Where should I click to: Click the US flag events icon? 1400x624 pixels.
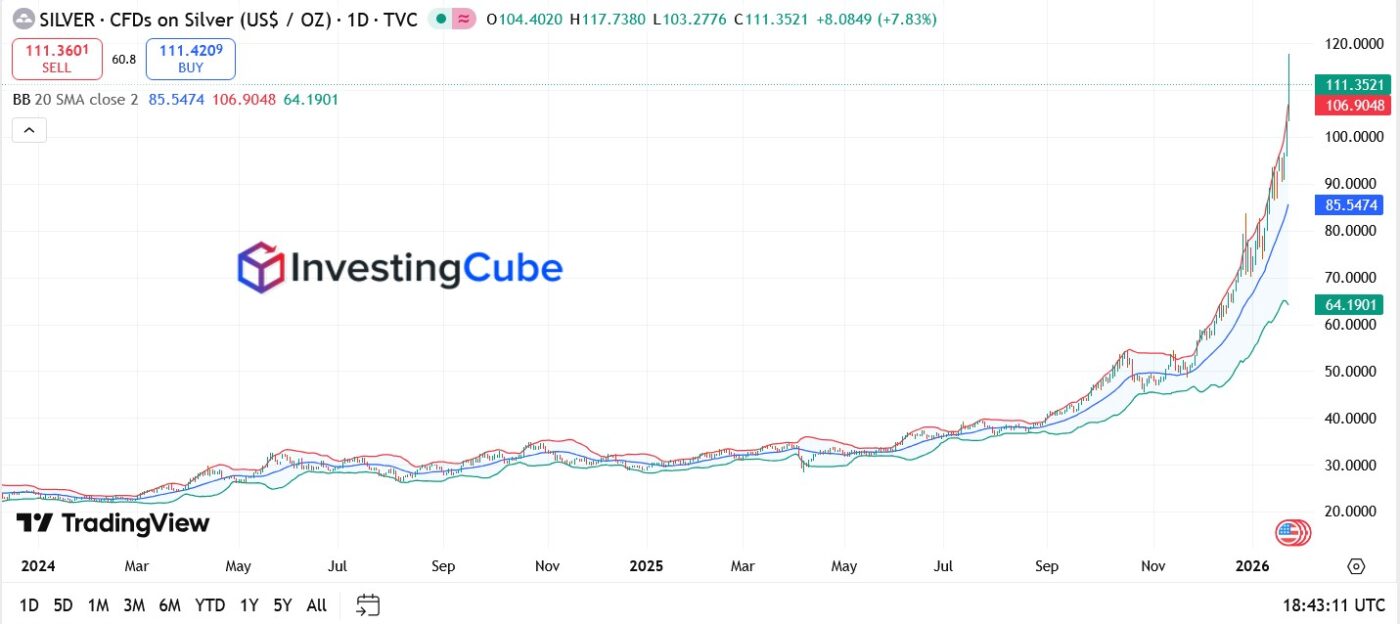(1292, 534)
